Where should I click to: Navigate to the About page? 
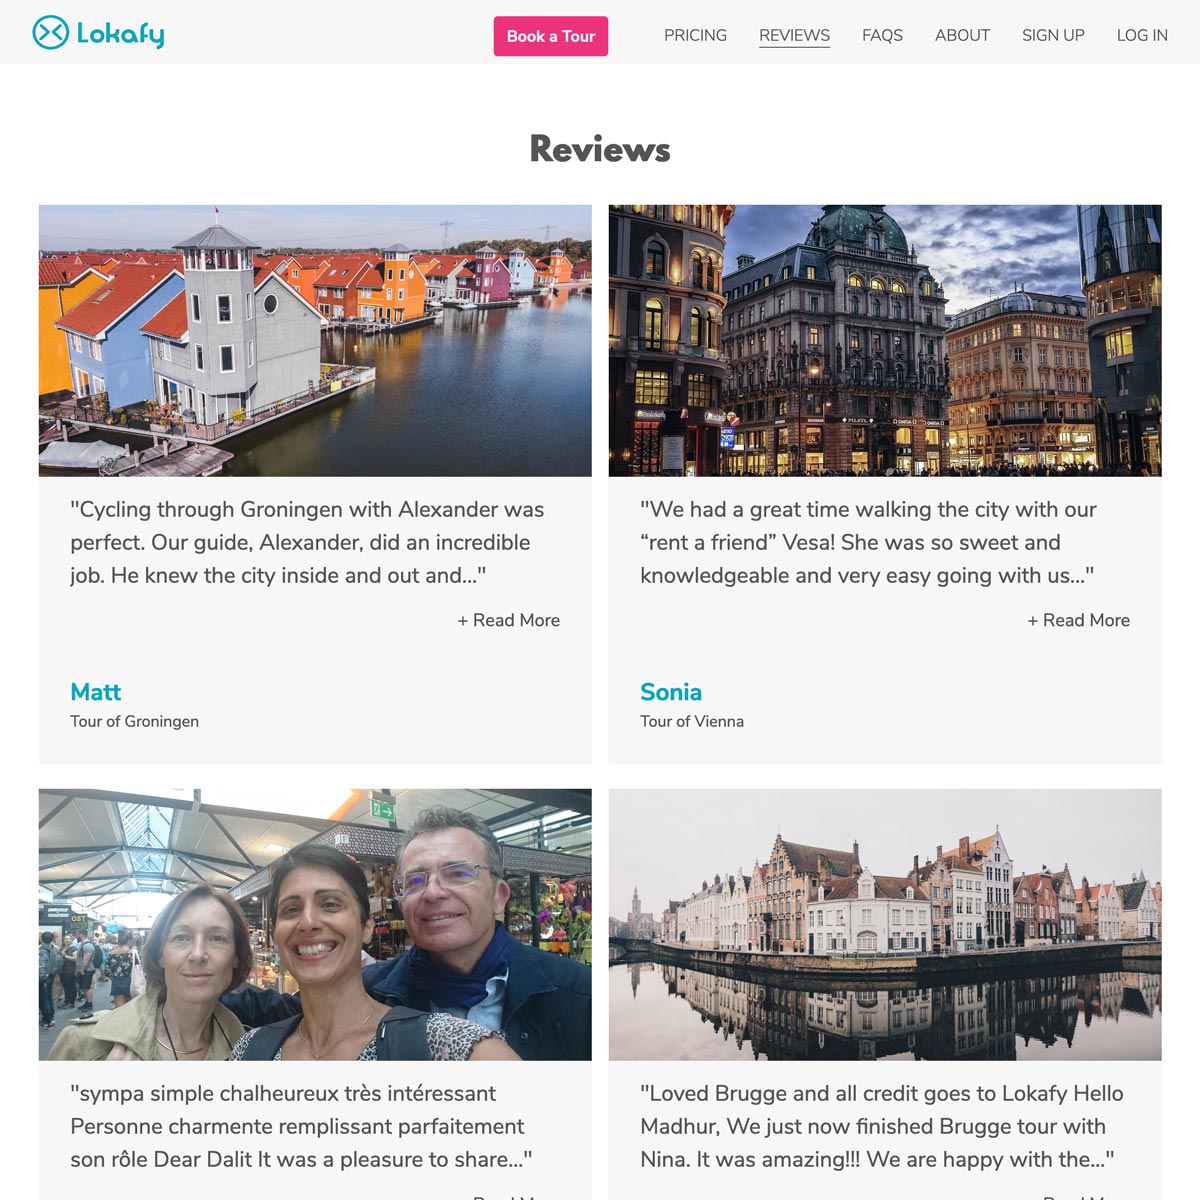coord(962,35)
